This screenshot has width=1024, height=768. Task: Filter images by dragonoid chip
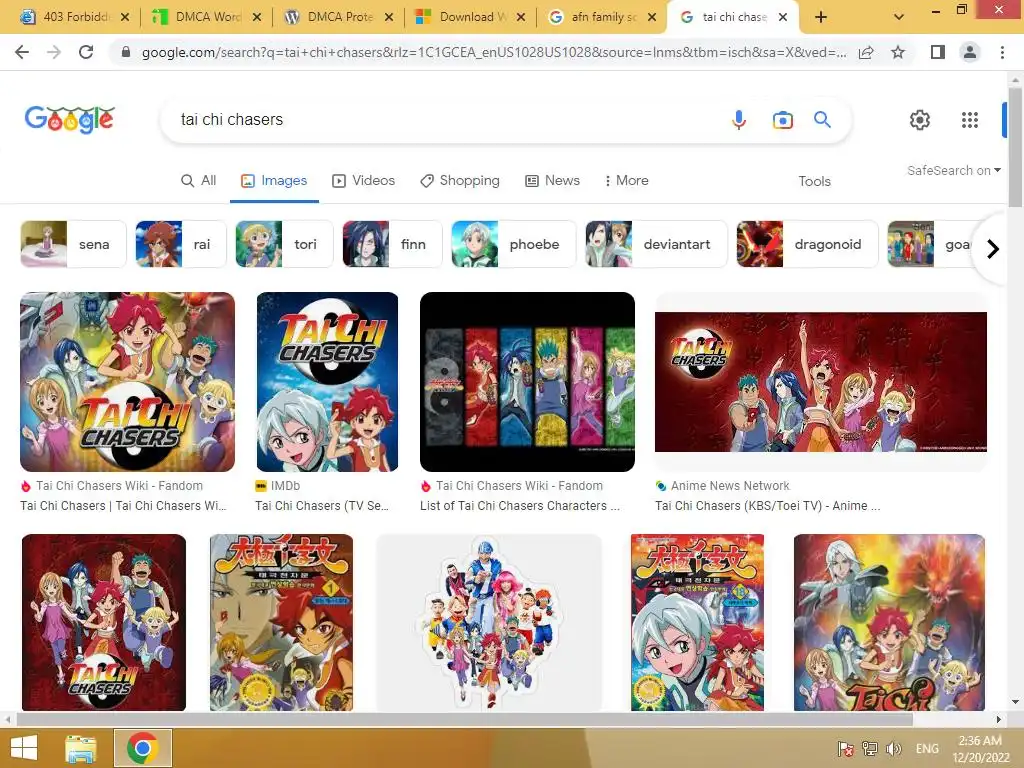(x=807, y=244)
